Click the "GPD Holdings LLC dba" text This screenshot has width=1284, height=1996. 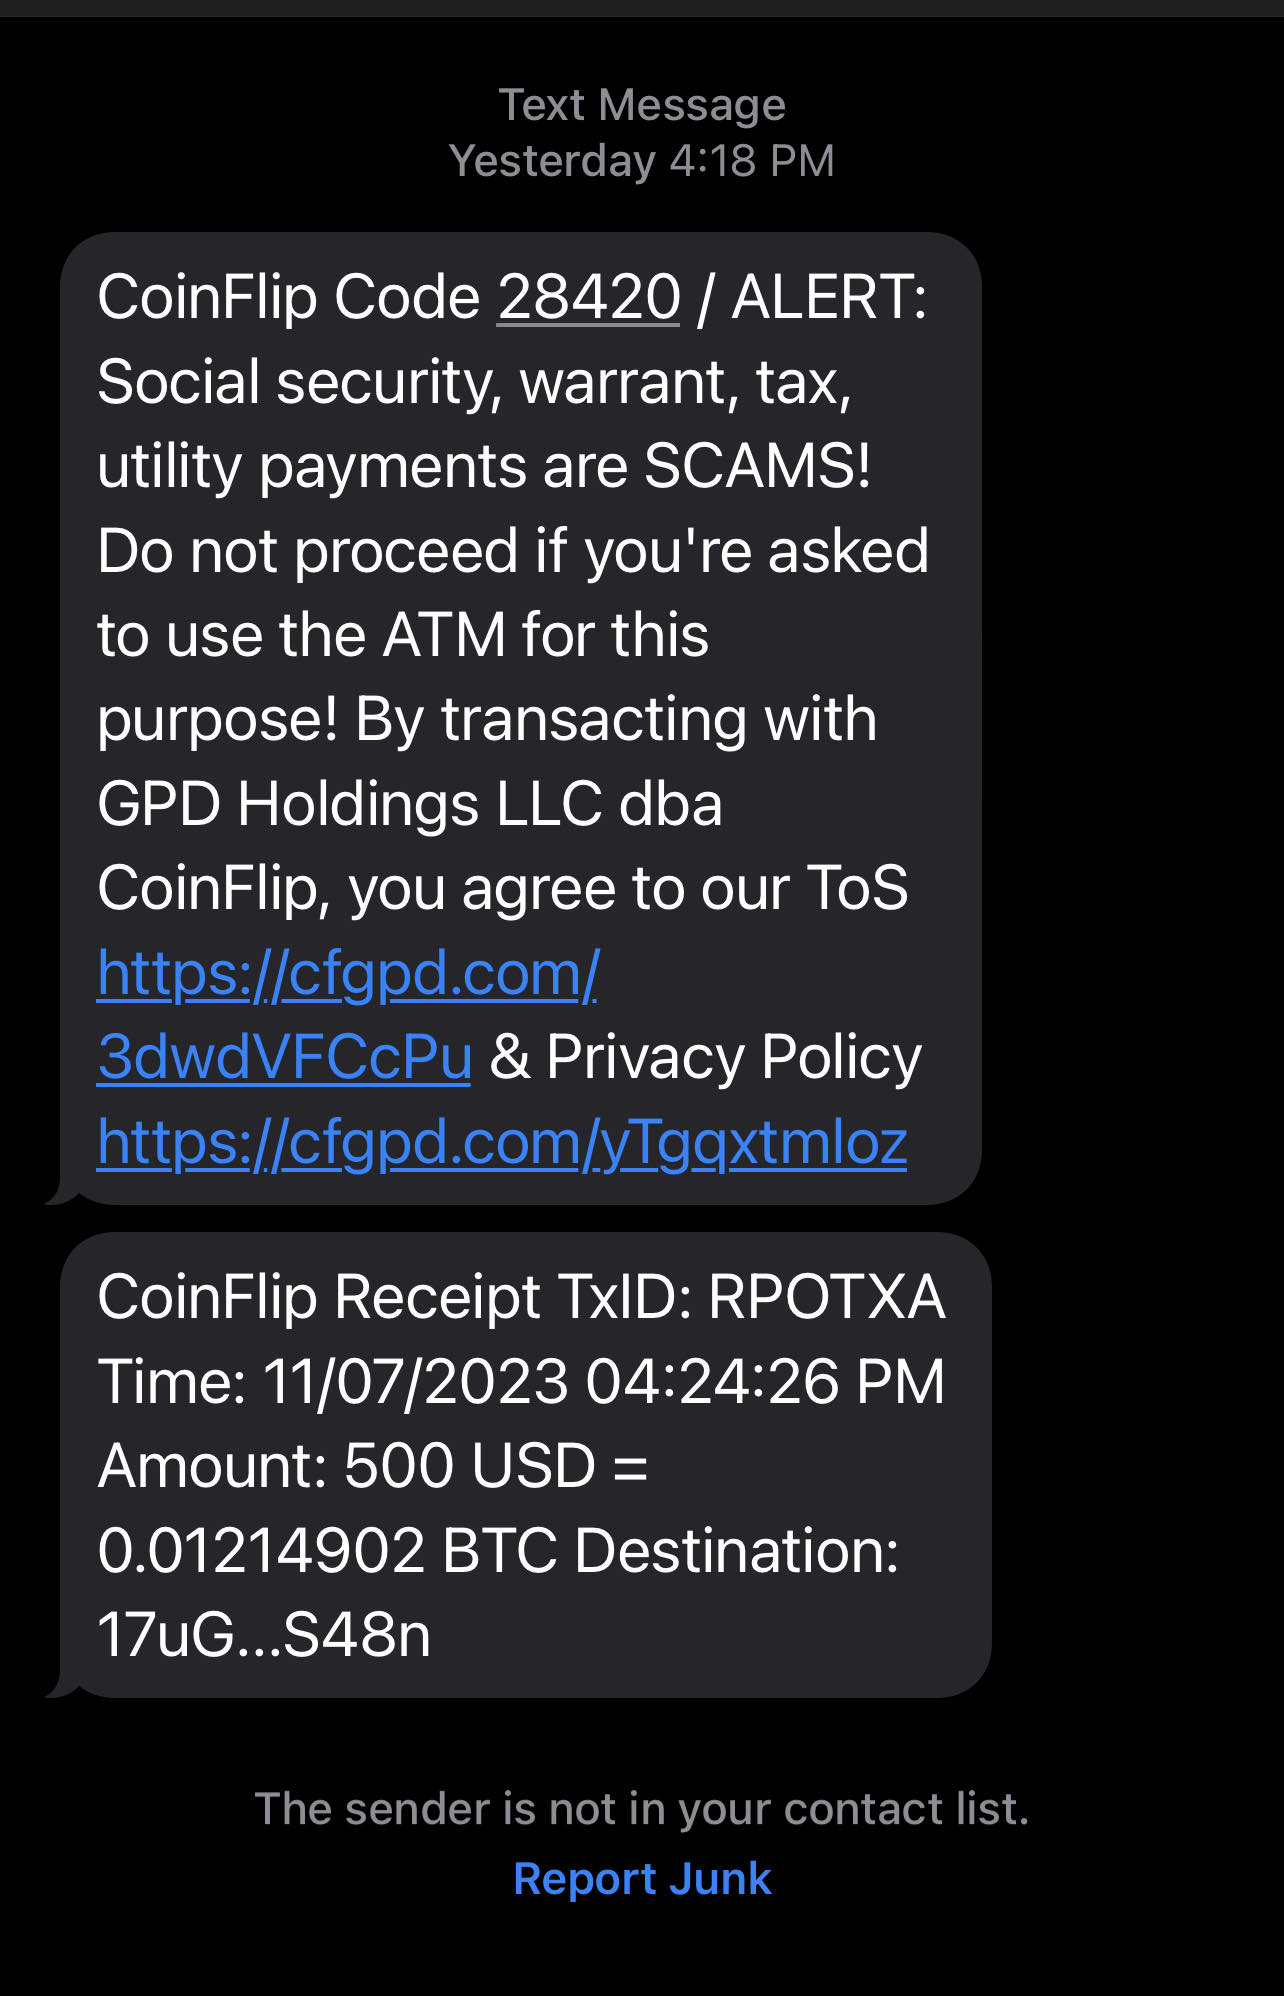(410, 805)
